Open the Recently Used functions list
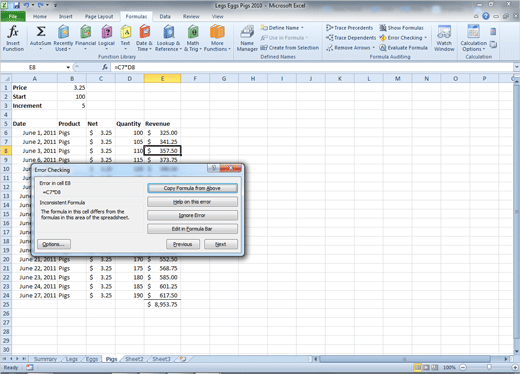The width and height of the screenshot is (520, 374). 63,38
